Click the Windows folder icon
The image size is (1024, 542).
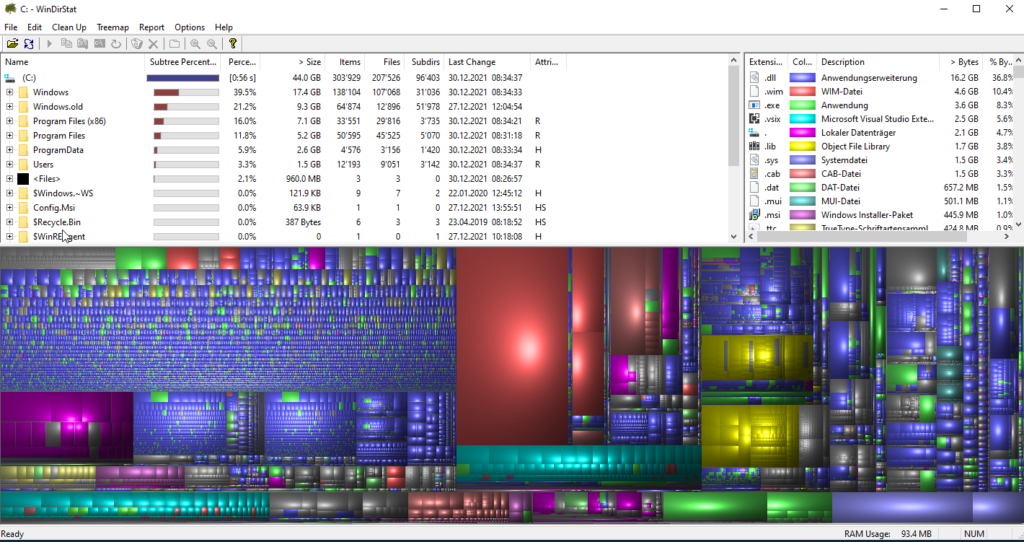pos(24,92)
